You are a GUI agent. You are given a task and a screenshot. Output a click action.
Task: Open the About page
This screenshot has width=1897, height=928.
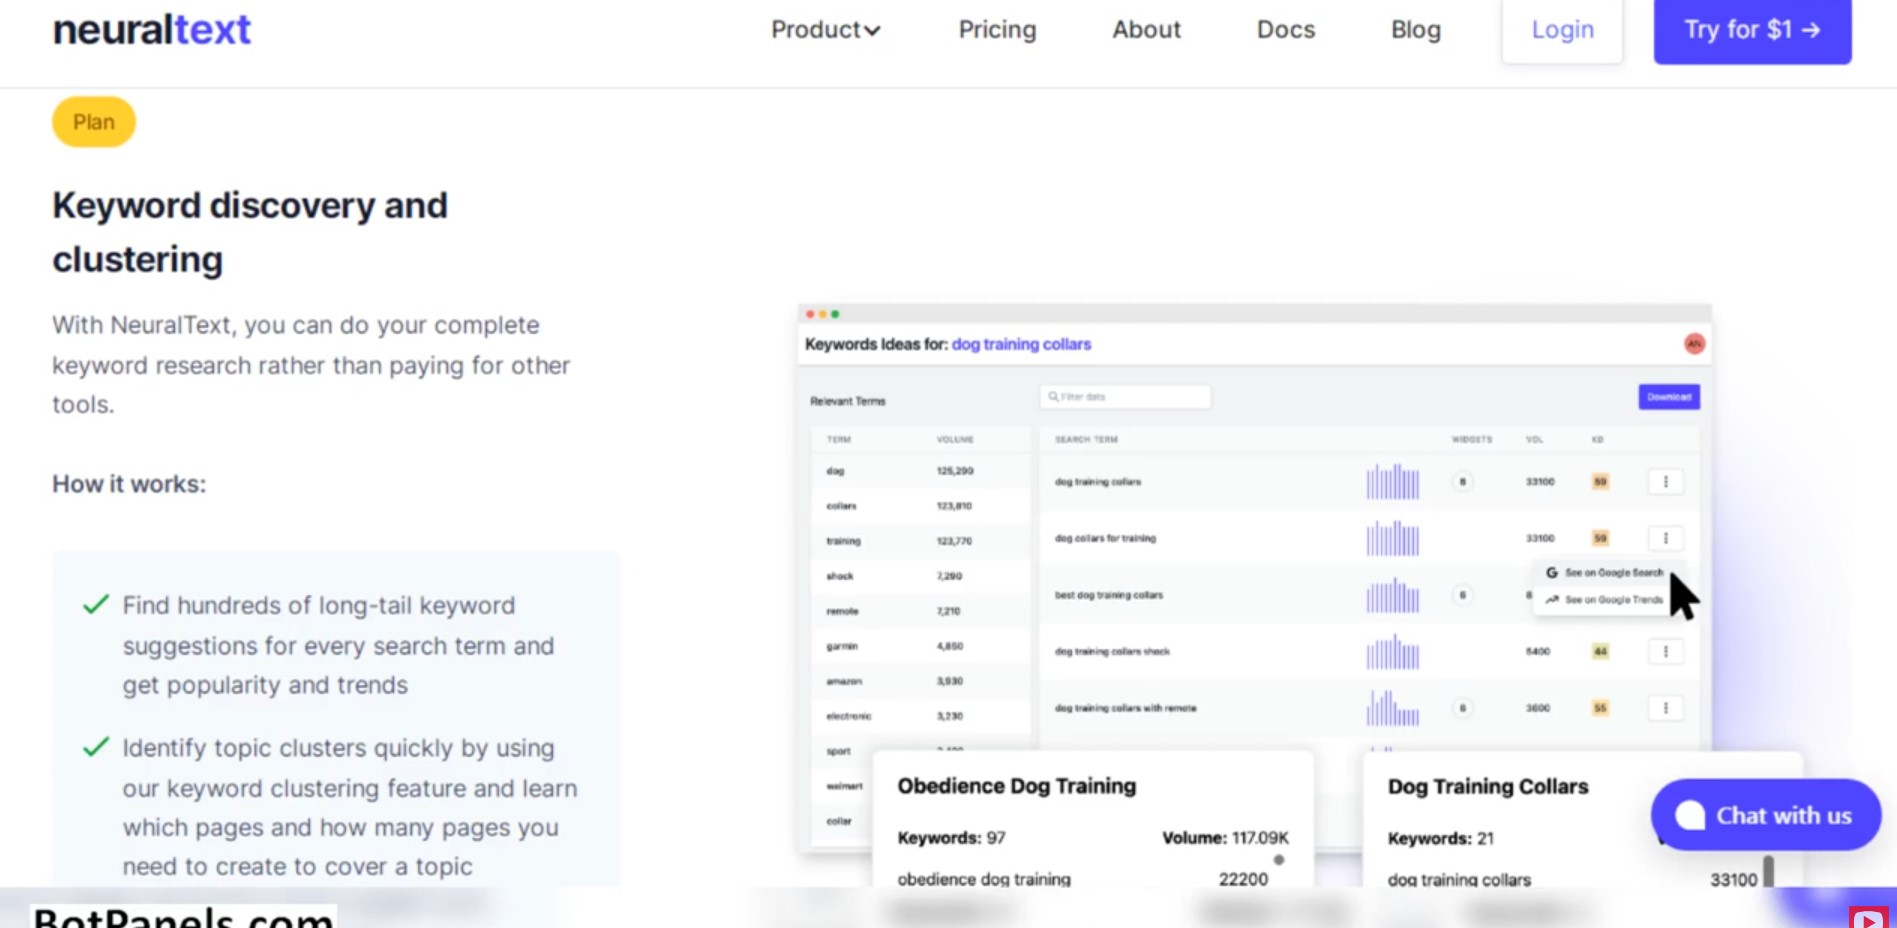point(1146,30)
